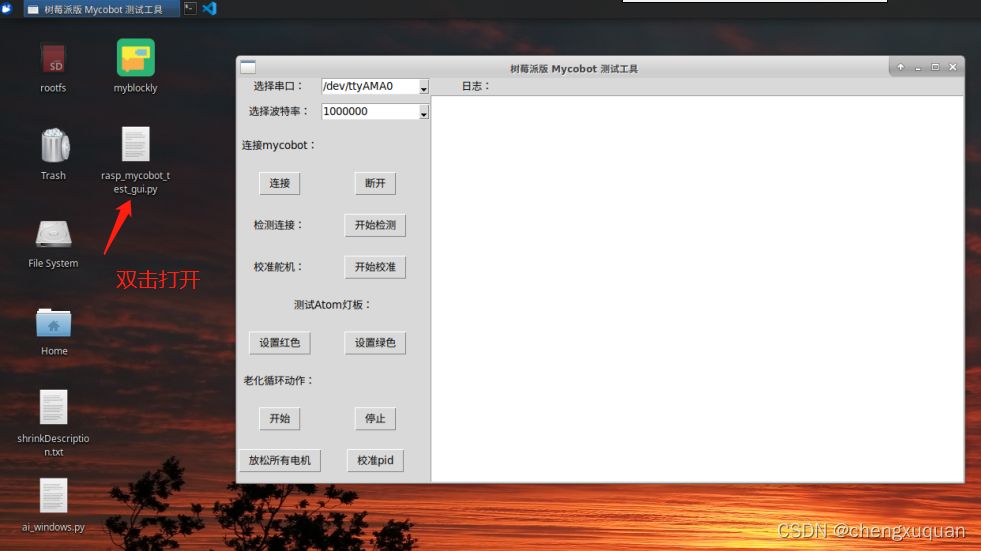The height and width of the screenshot is (551, 981).
Task: Click the Mycobot 测试工具 window title text
Action: coord(574,69)
